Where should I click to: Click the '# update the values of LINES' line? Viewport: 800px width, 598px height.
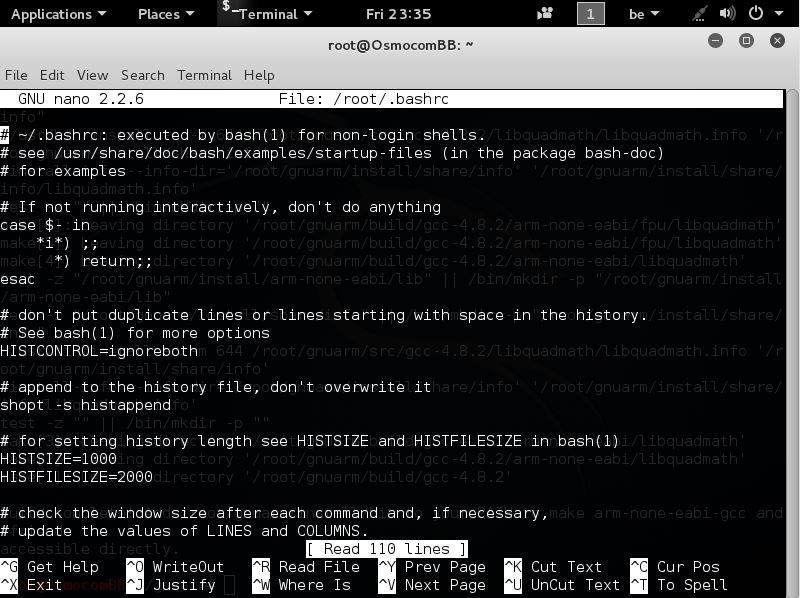pyautogui.click(x=184, y=531)
